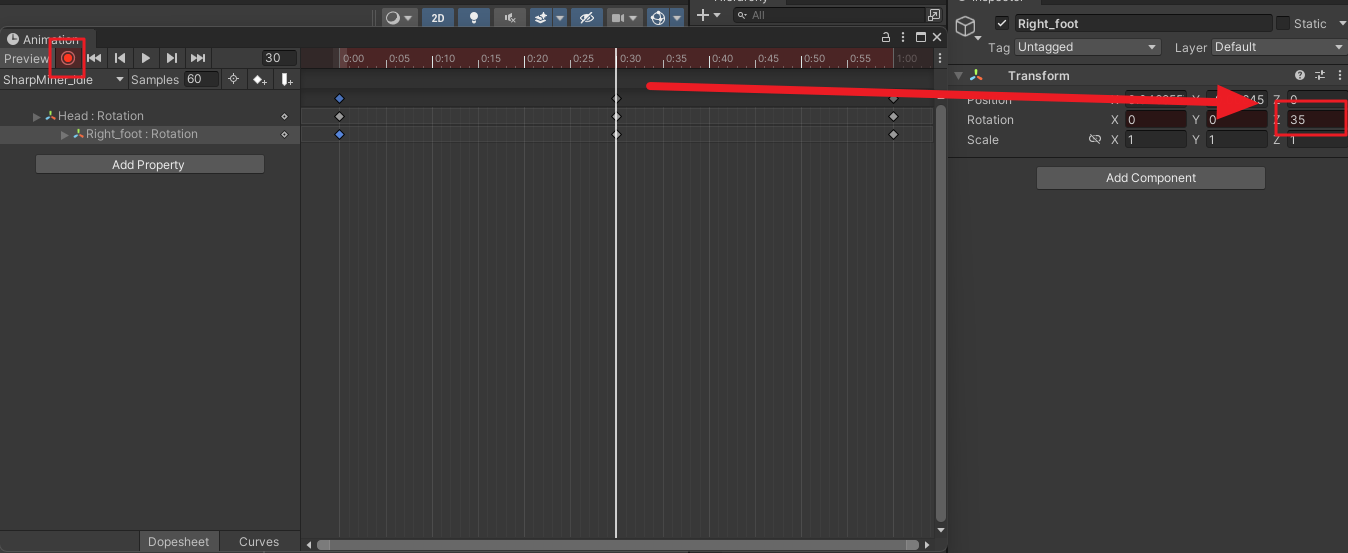
Task: Click the Add Event icon
Action: tap(286, 79)
